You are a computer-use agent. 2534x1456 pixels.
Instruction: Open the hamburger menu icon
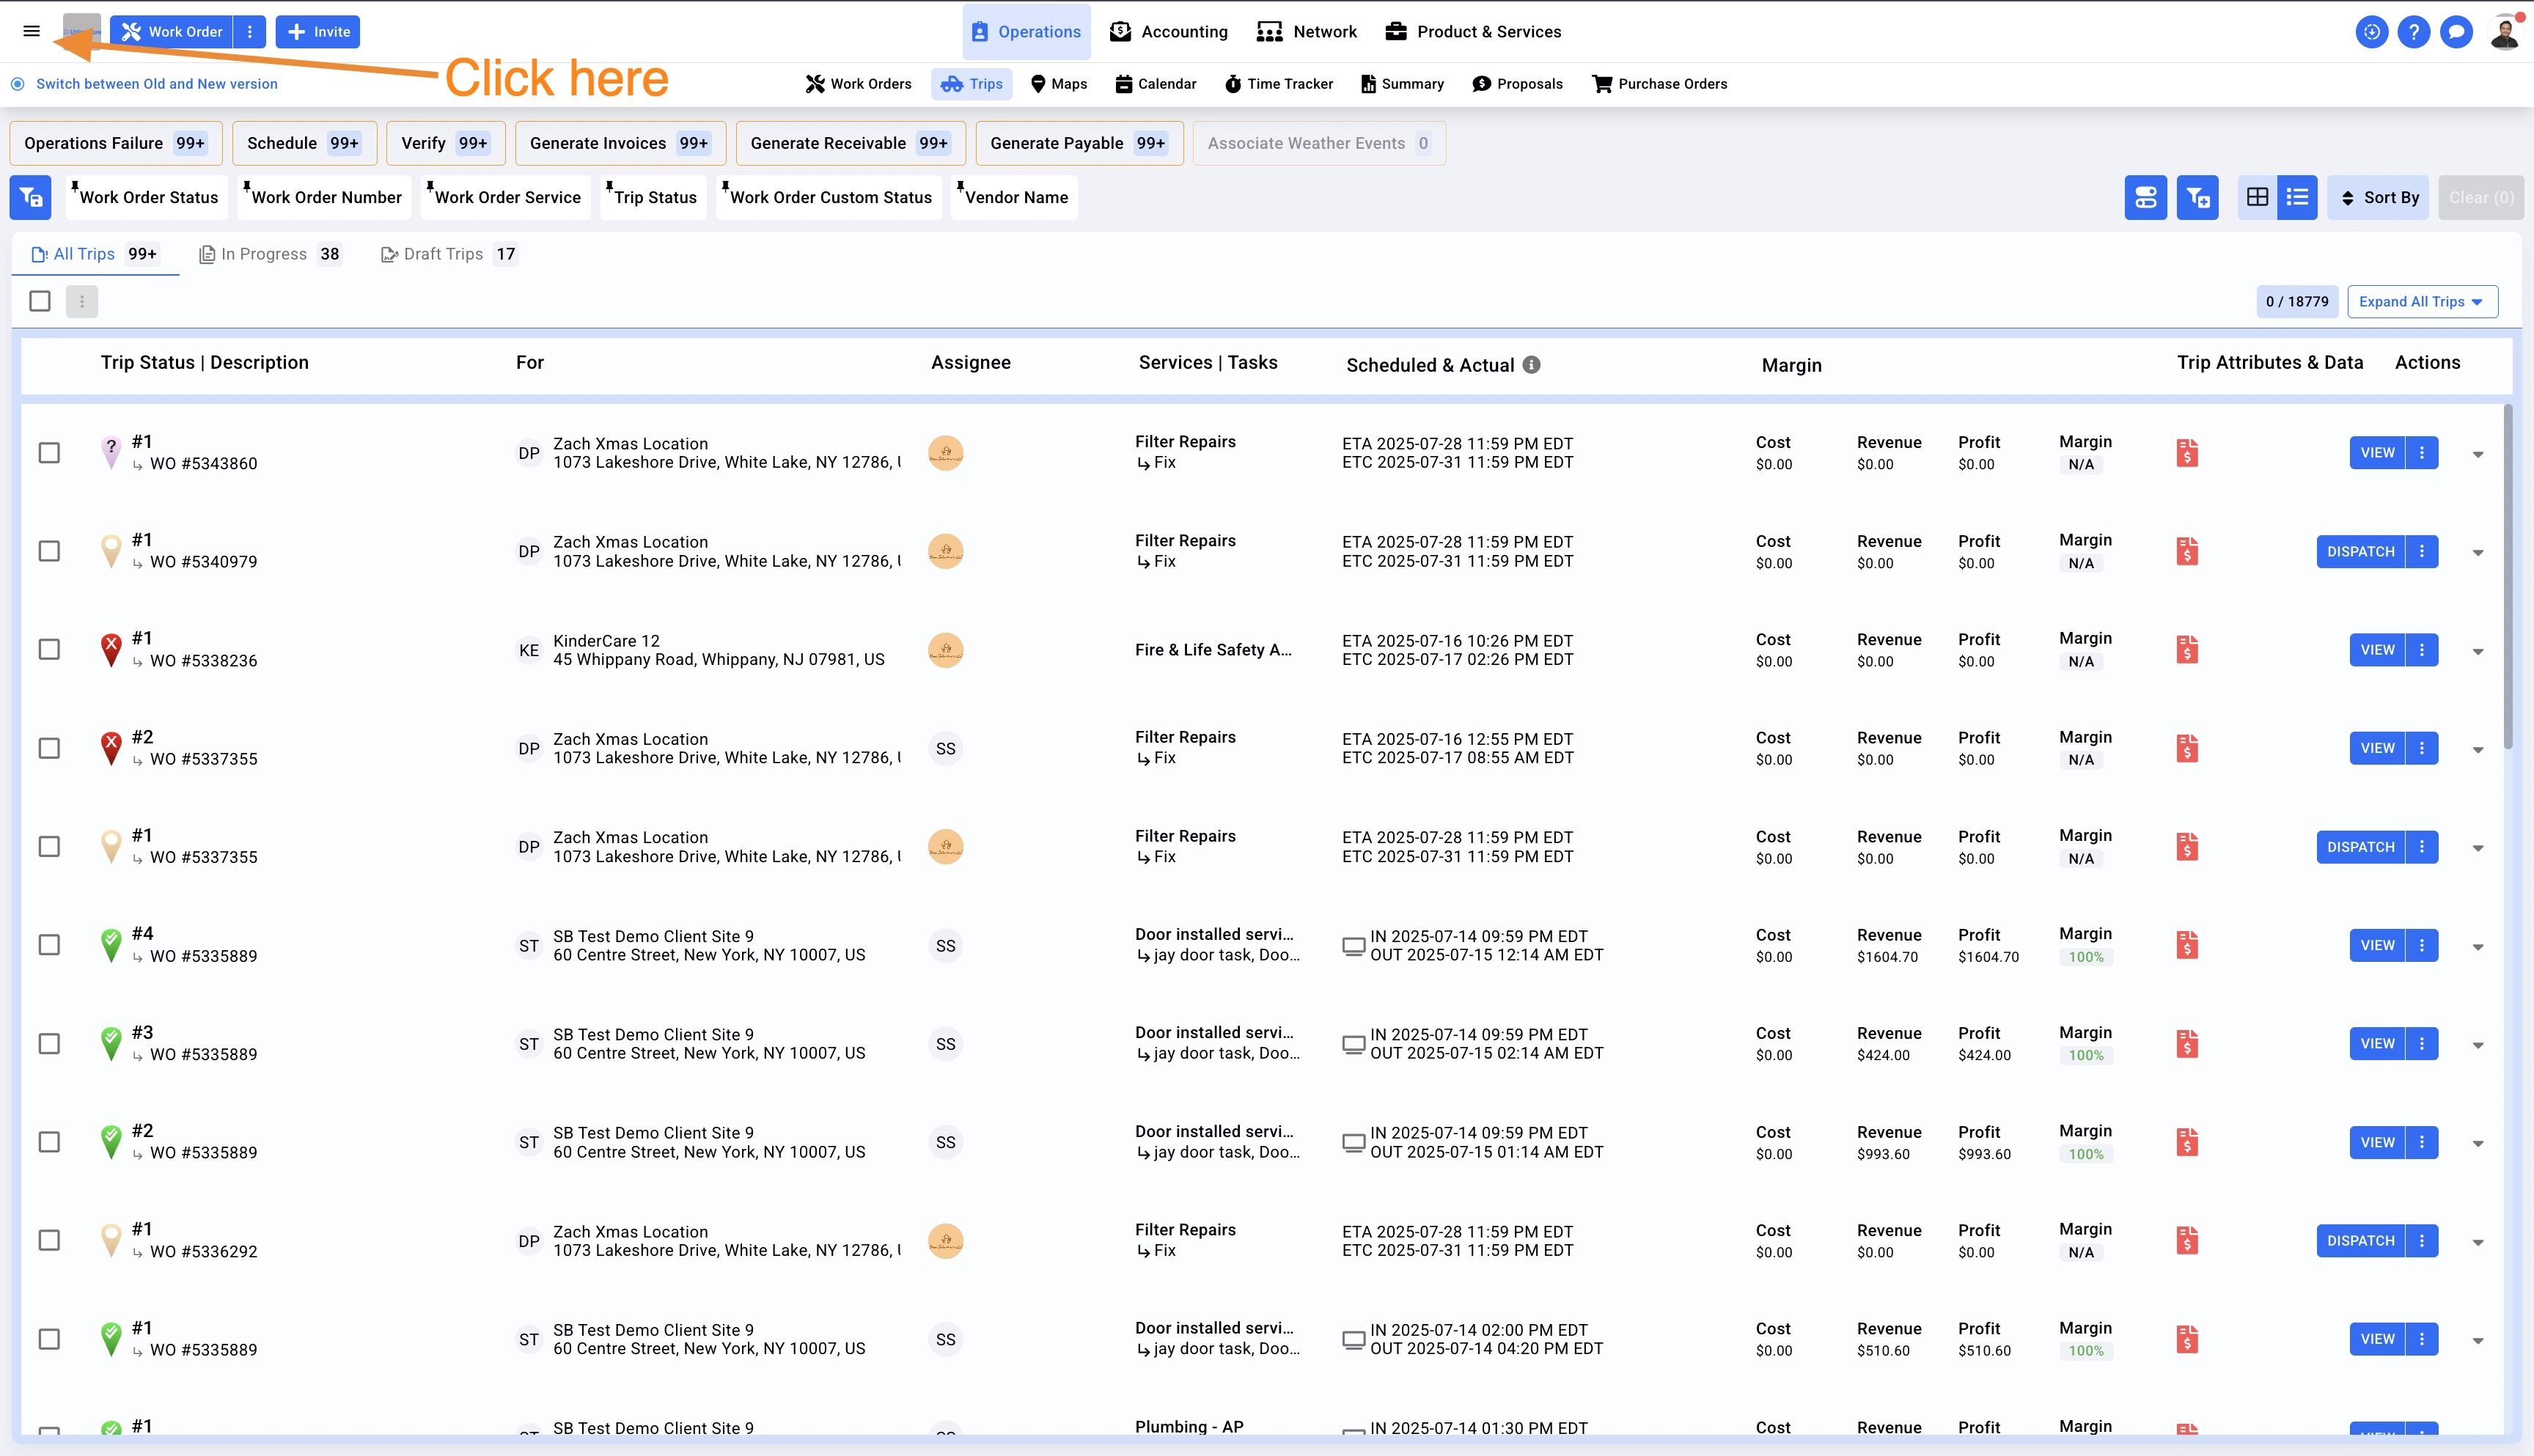(31, 31)
